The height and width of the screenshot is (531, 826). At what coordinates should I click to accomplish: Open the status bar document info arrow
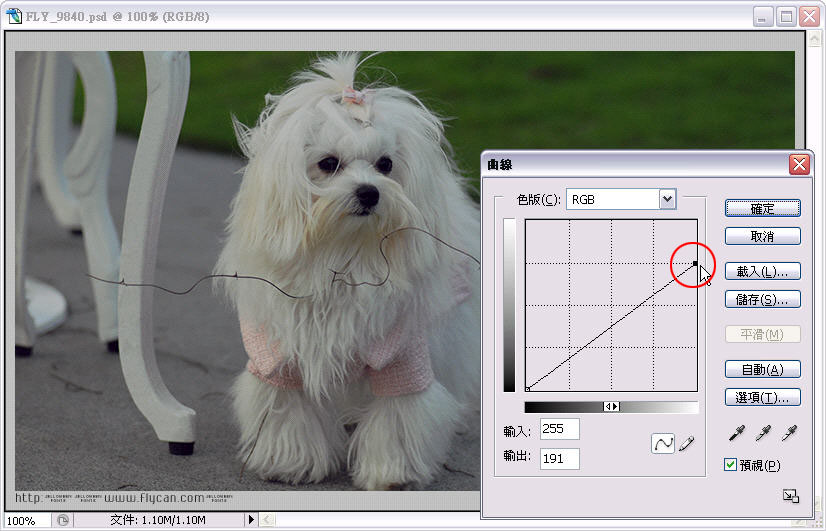point(251,520)
